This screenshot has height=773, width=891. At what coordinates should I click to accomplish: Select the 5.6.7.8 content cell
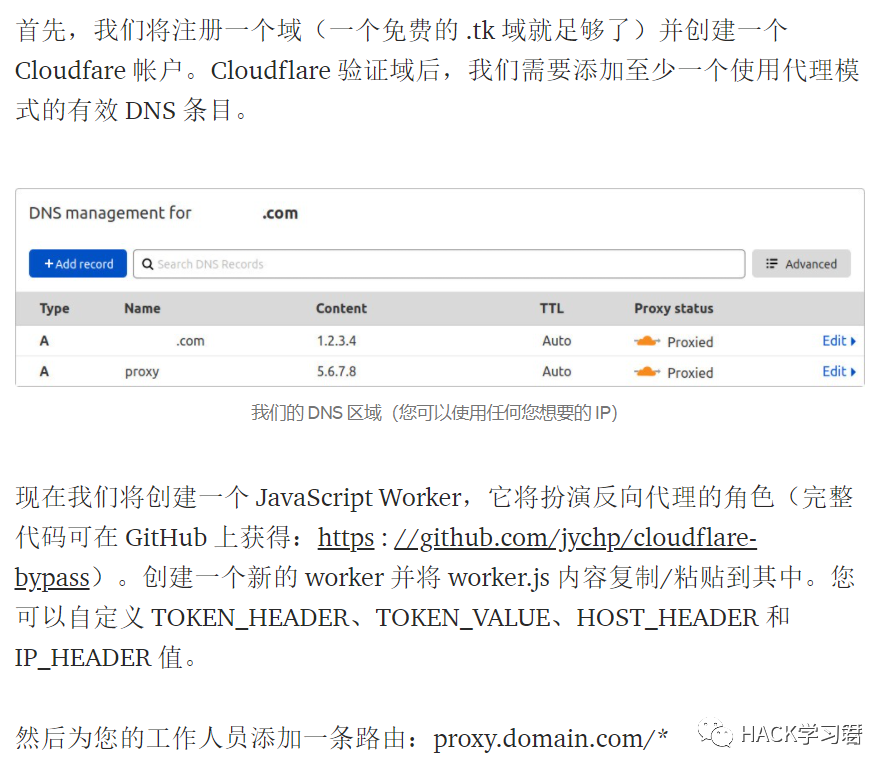(x=336, y=372)
